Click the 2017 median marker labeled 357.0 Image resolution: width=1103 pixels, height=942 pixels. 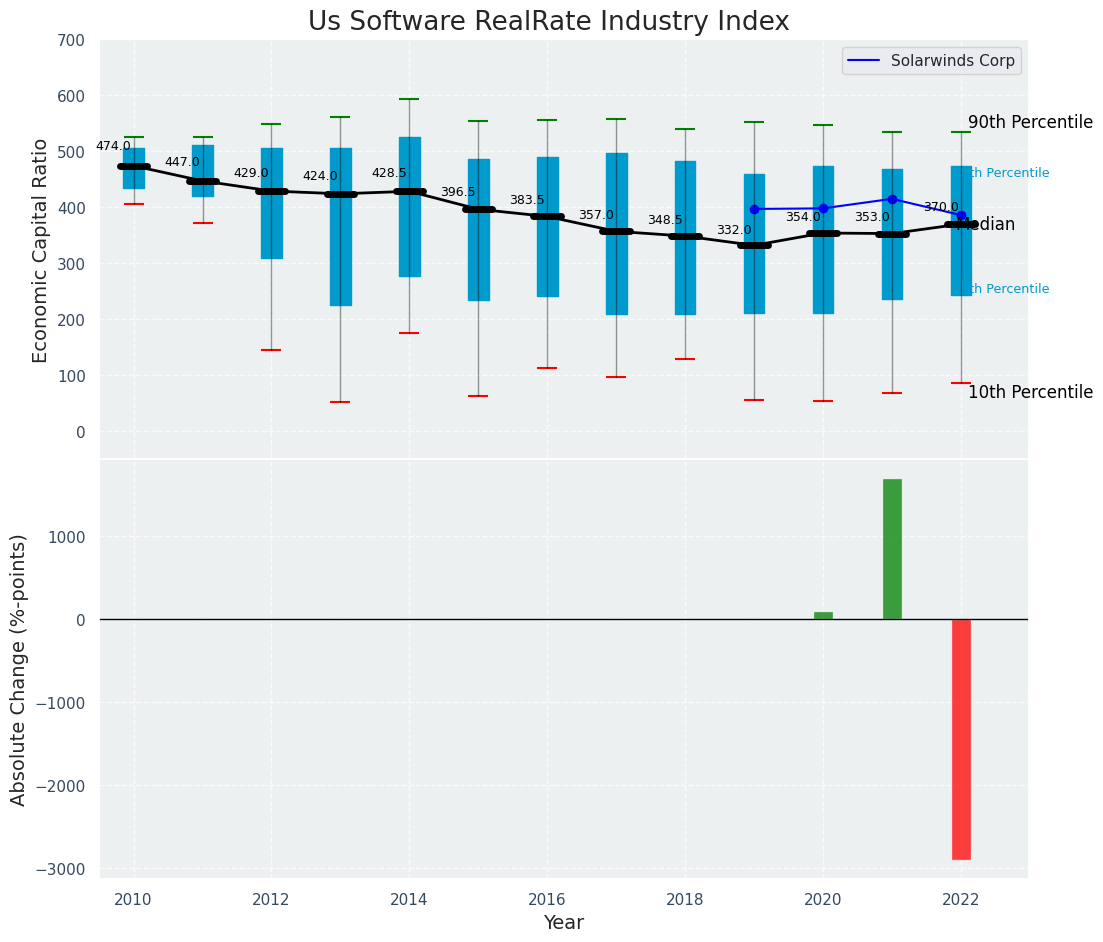click(x=617, y=231)
